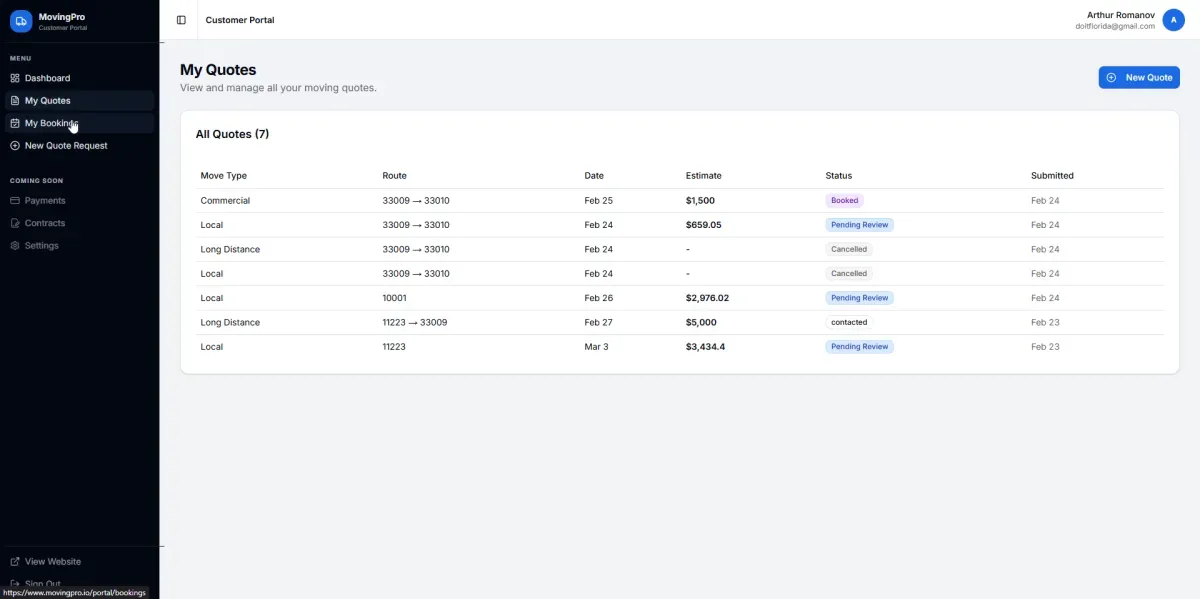Click Arthur Romanov account name

(1120, 14)
